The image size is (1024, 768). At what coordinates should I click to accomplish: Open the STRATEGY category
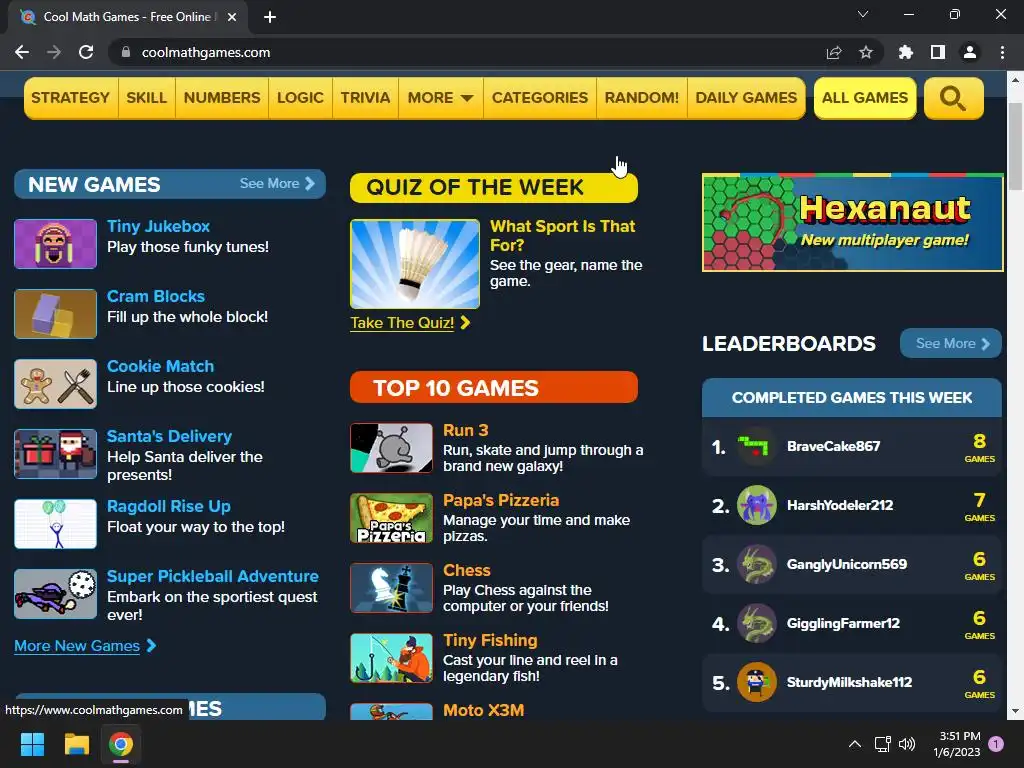tap(71, 98)
